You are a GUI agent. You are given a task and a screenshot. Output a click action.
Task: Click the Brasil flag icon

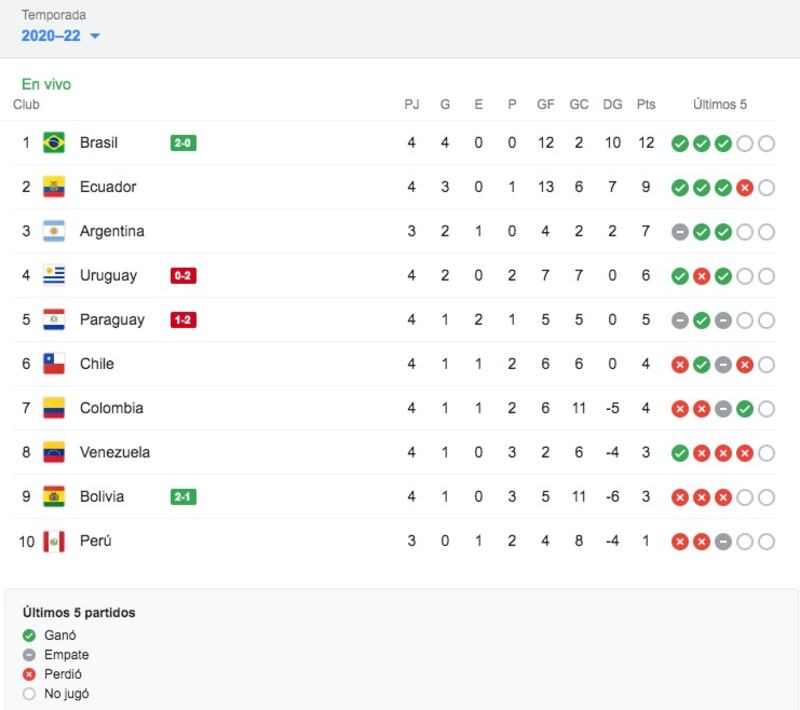[x=54, y=143]
